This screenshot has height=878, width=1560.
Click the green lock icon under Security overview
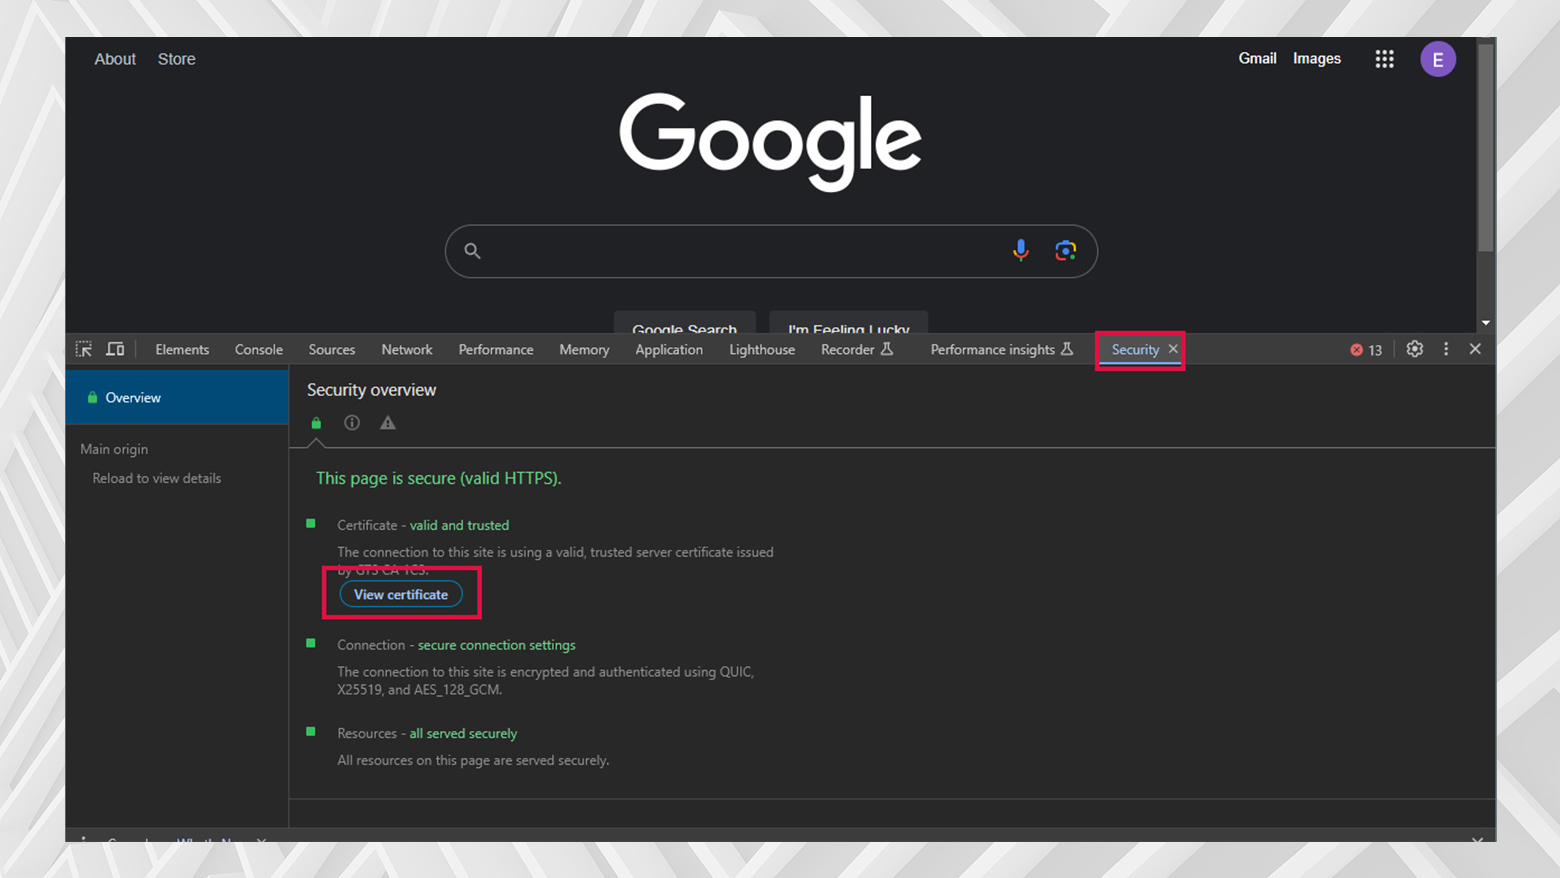[x=316, y=422]
